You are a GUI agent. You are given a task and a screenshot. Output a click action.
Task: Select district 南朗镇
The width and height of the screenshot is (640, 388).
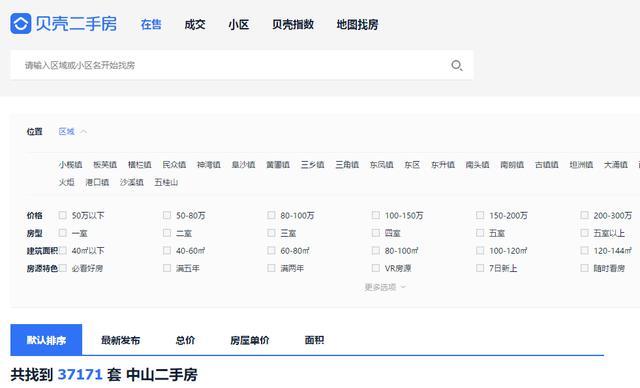[512, 165]
